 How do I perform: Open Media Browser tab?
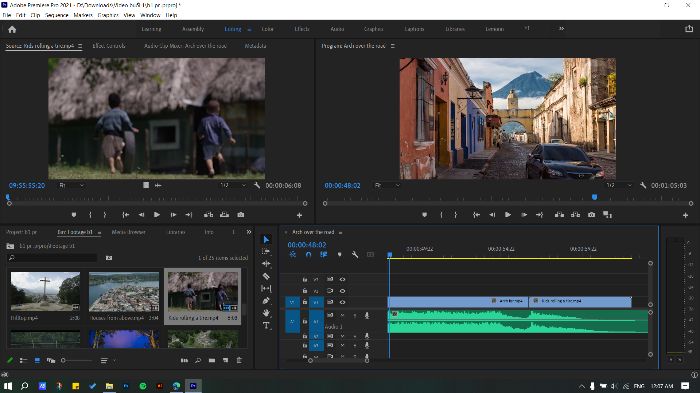pos(129,232)
